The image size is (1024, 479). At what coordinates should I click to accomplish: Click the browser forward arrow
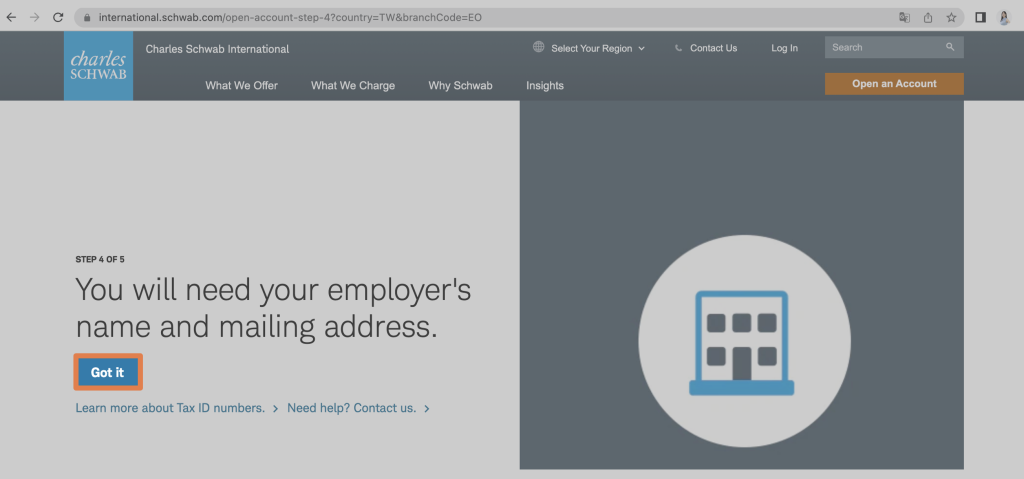click(35, 18)
